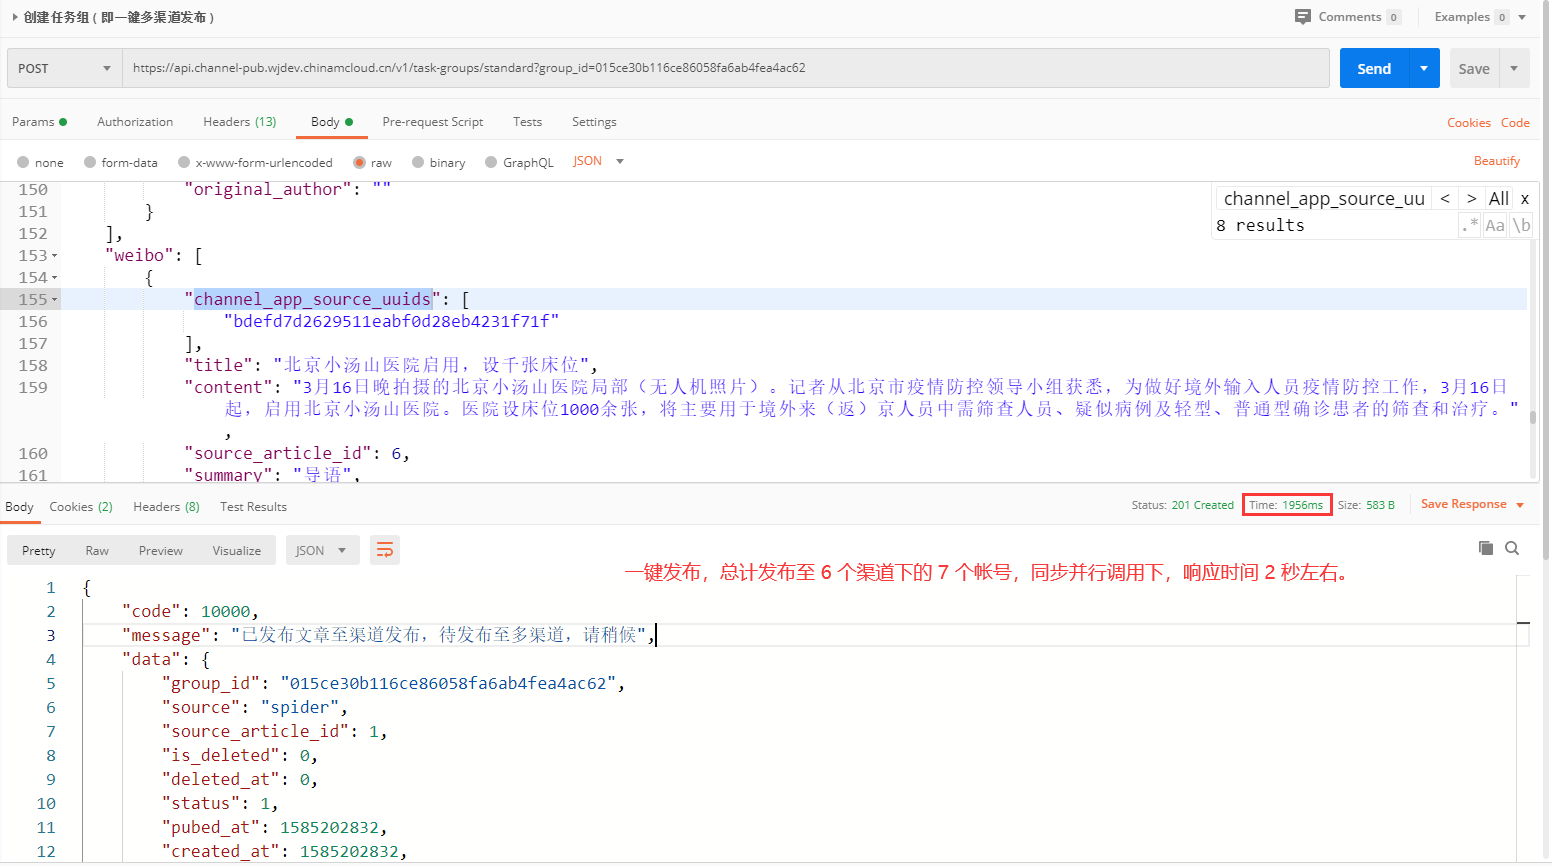Go to next search result arrow

coord(1471,199)
